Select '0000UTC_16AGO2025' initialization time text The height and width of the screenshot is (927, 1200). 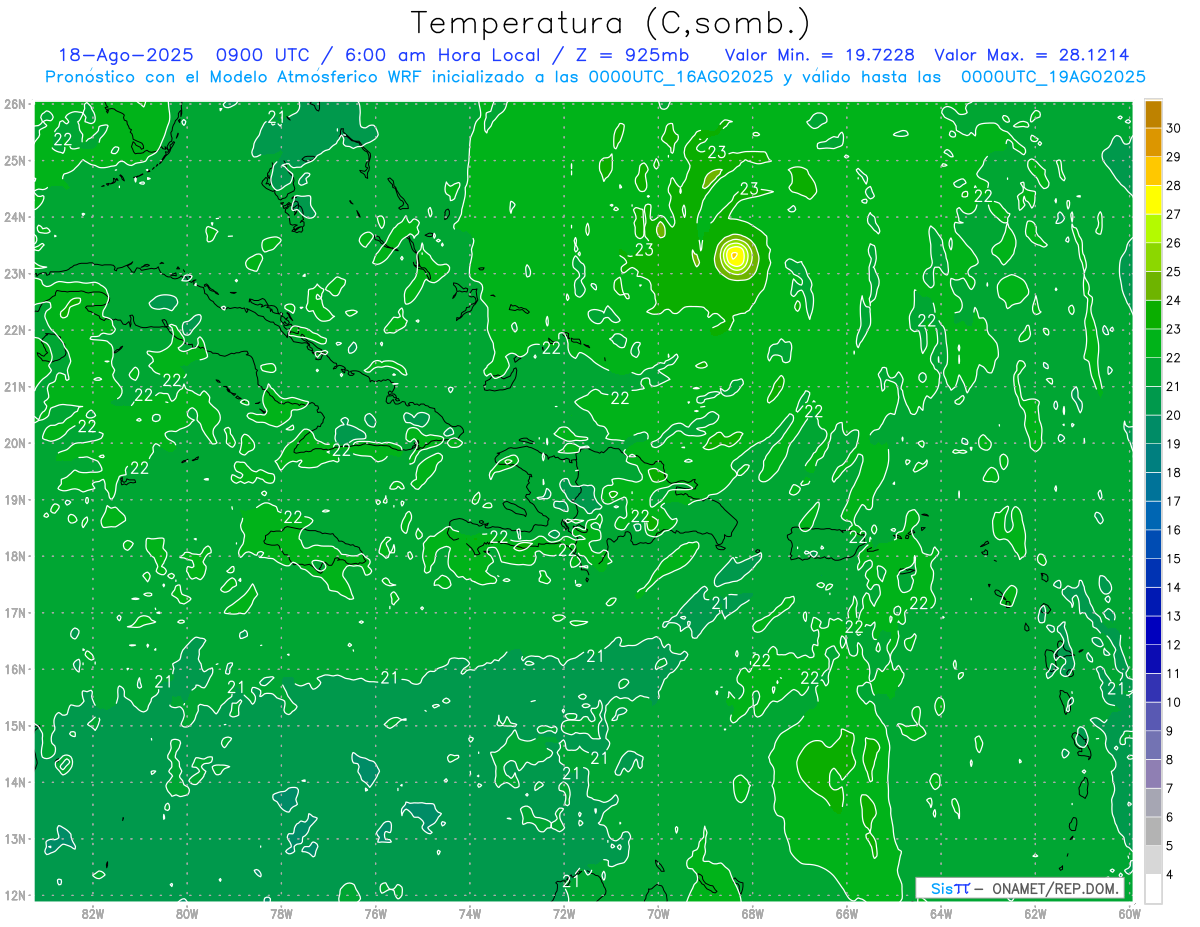(681, 77)
